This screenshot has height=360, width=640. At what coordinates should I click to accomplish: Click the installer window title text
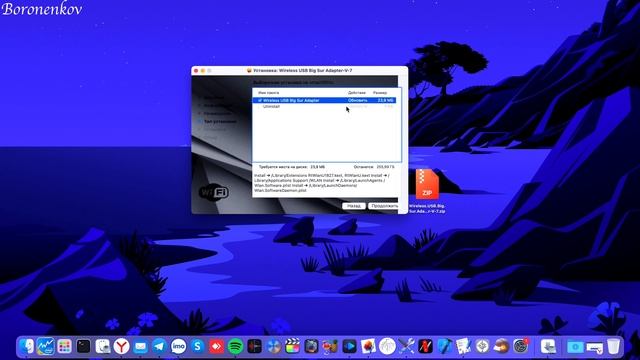pos(302,70)
